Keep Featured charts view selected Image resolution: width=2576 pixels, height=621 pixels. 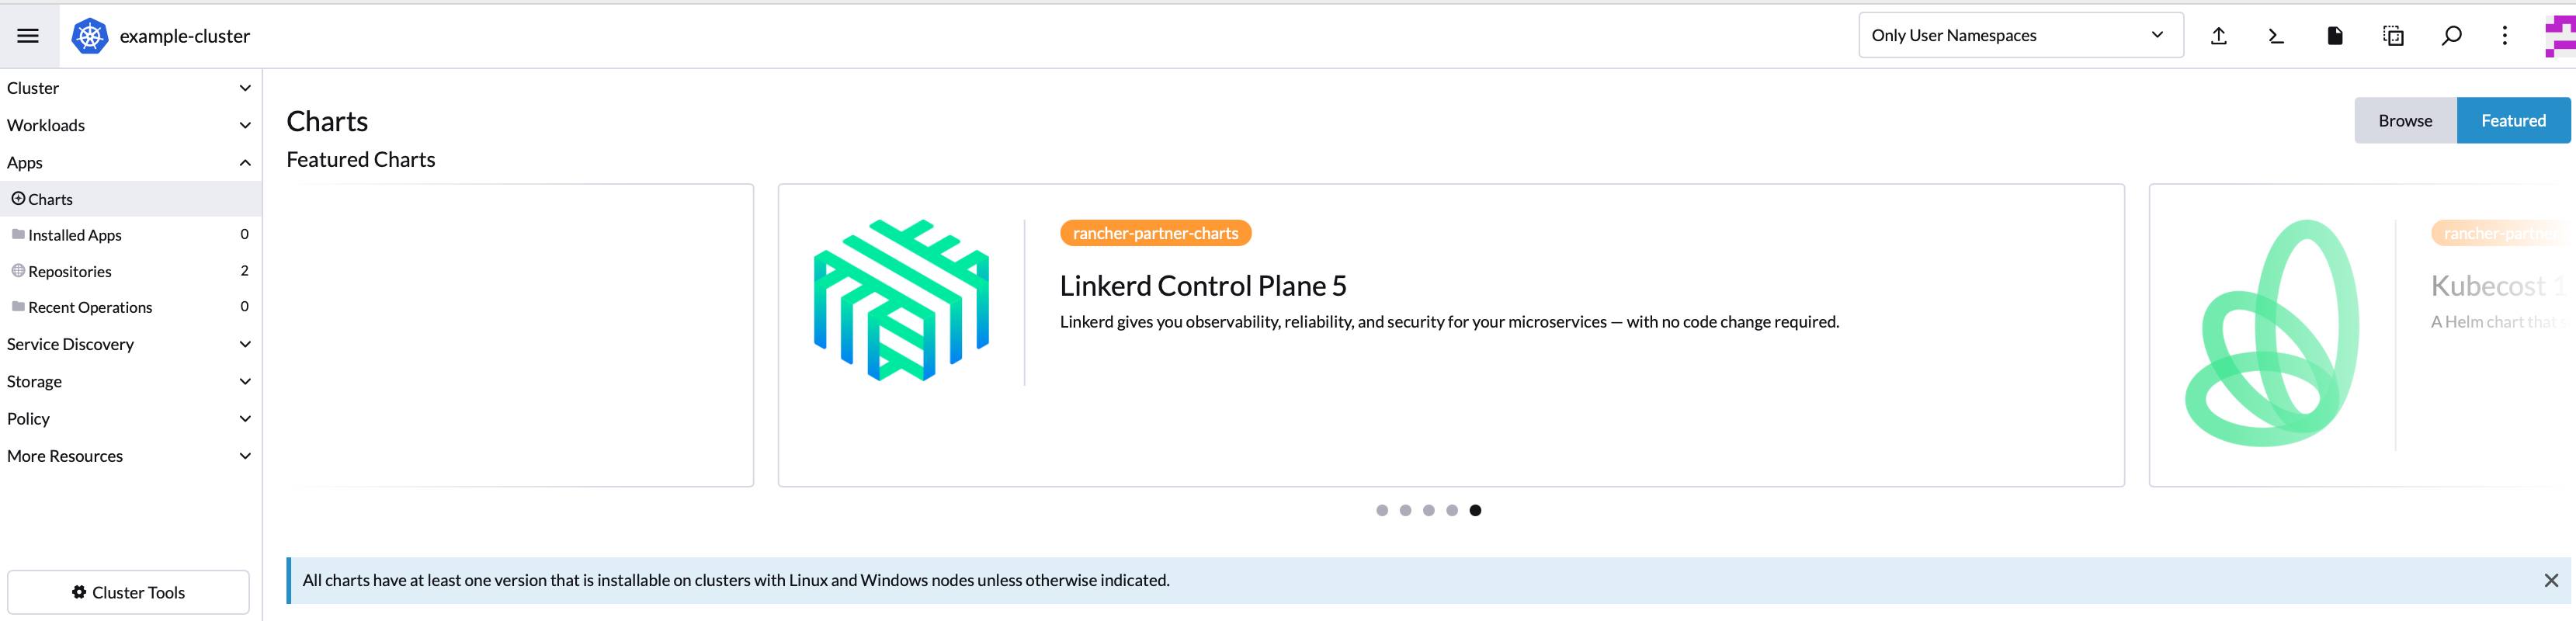point(2514,120)
